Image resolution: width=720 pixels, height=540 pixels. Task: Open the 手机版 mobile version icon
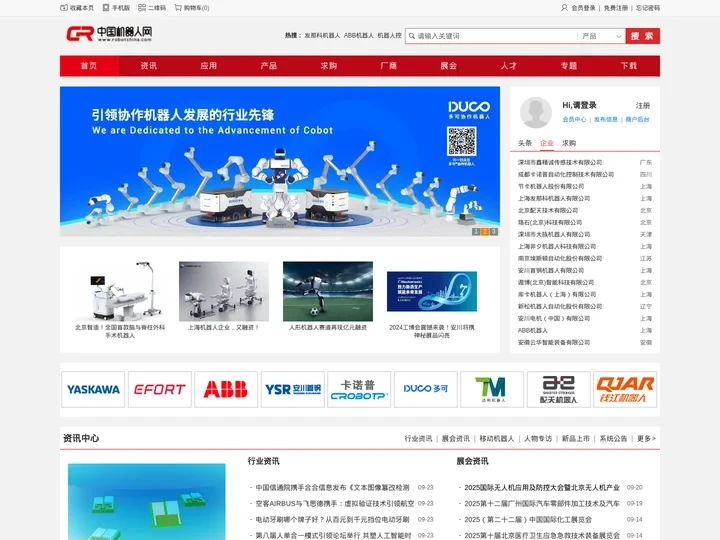(106, 8)
